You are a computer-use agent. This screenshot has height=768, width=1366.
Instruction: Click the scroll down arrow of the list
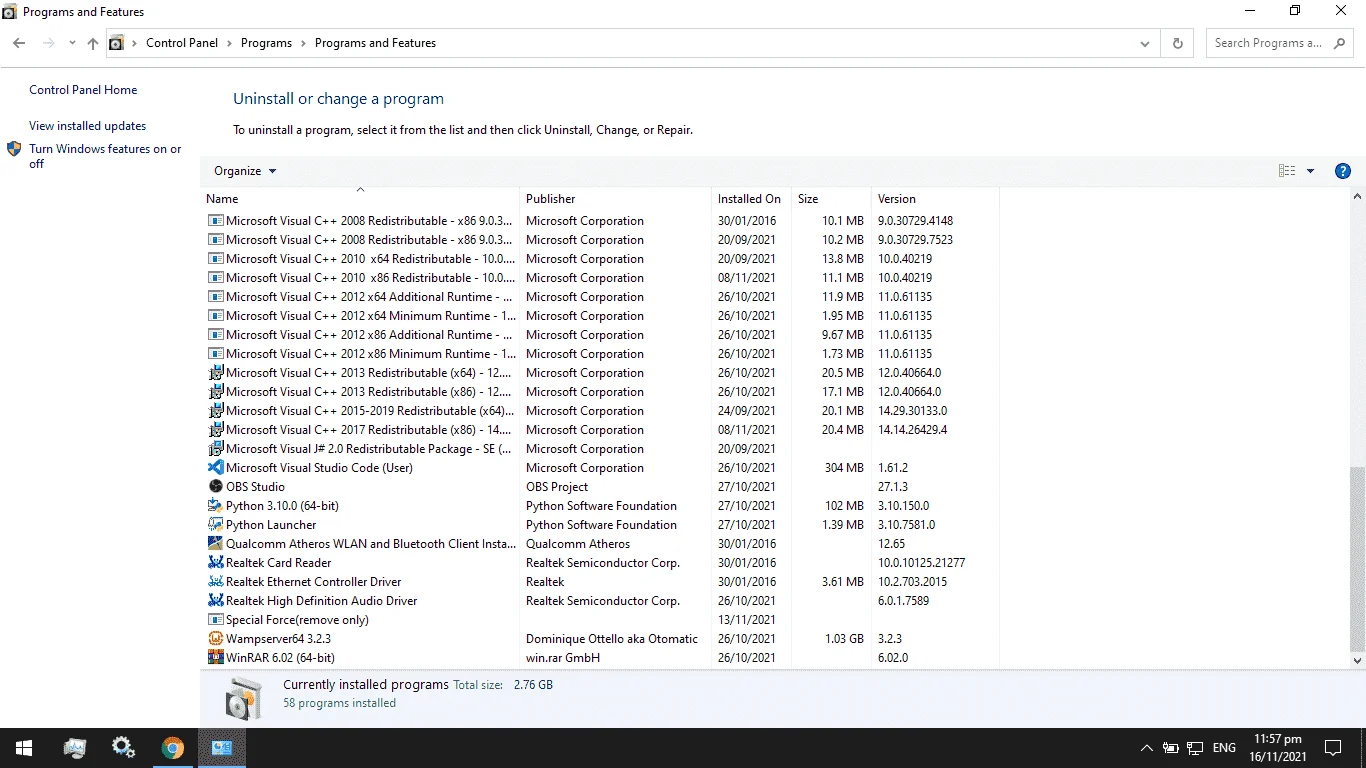[x=1357, y=660]
